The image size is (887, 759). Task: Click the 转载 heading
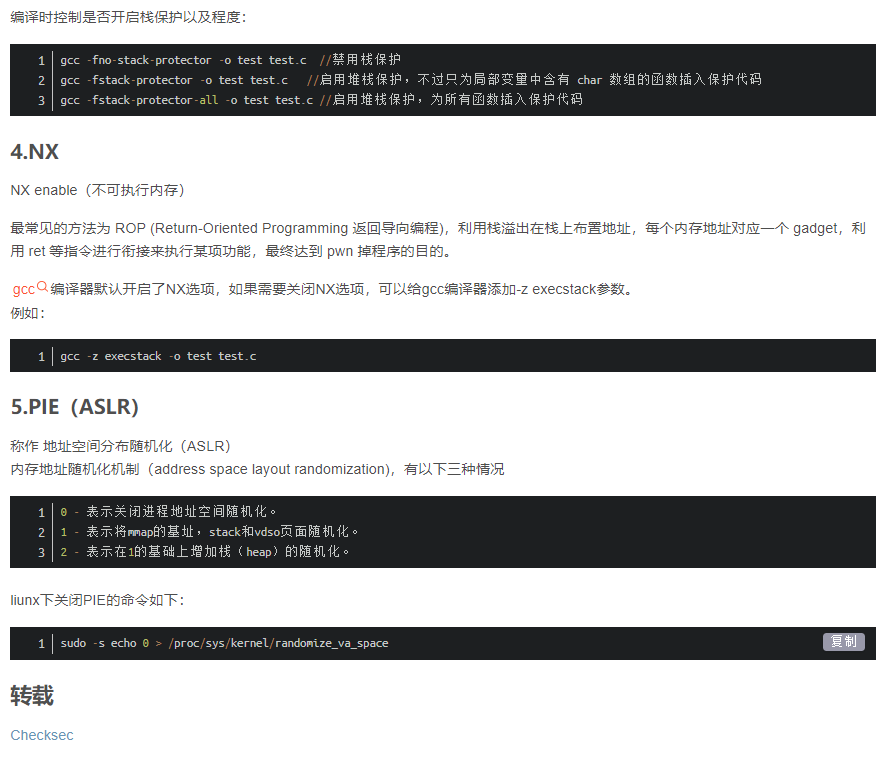click(30, 695)
